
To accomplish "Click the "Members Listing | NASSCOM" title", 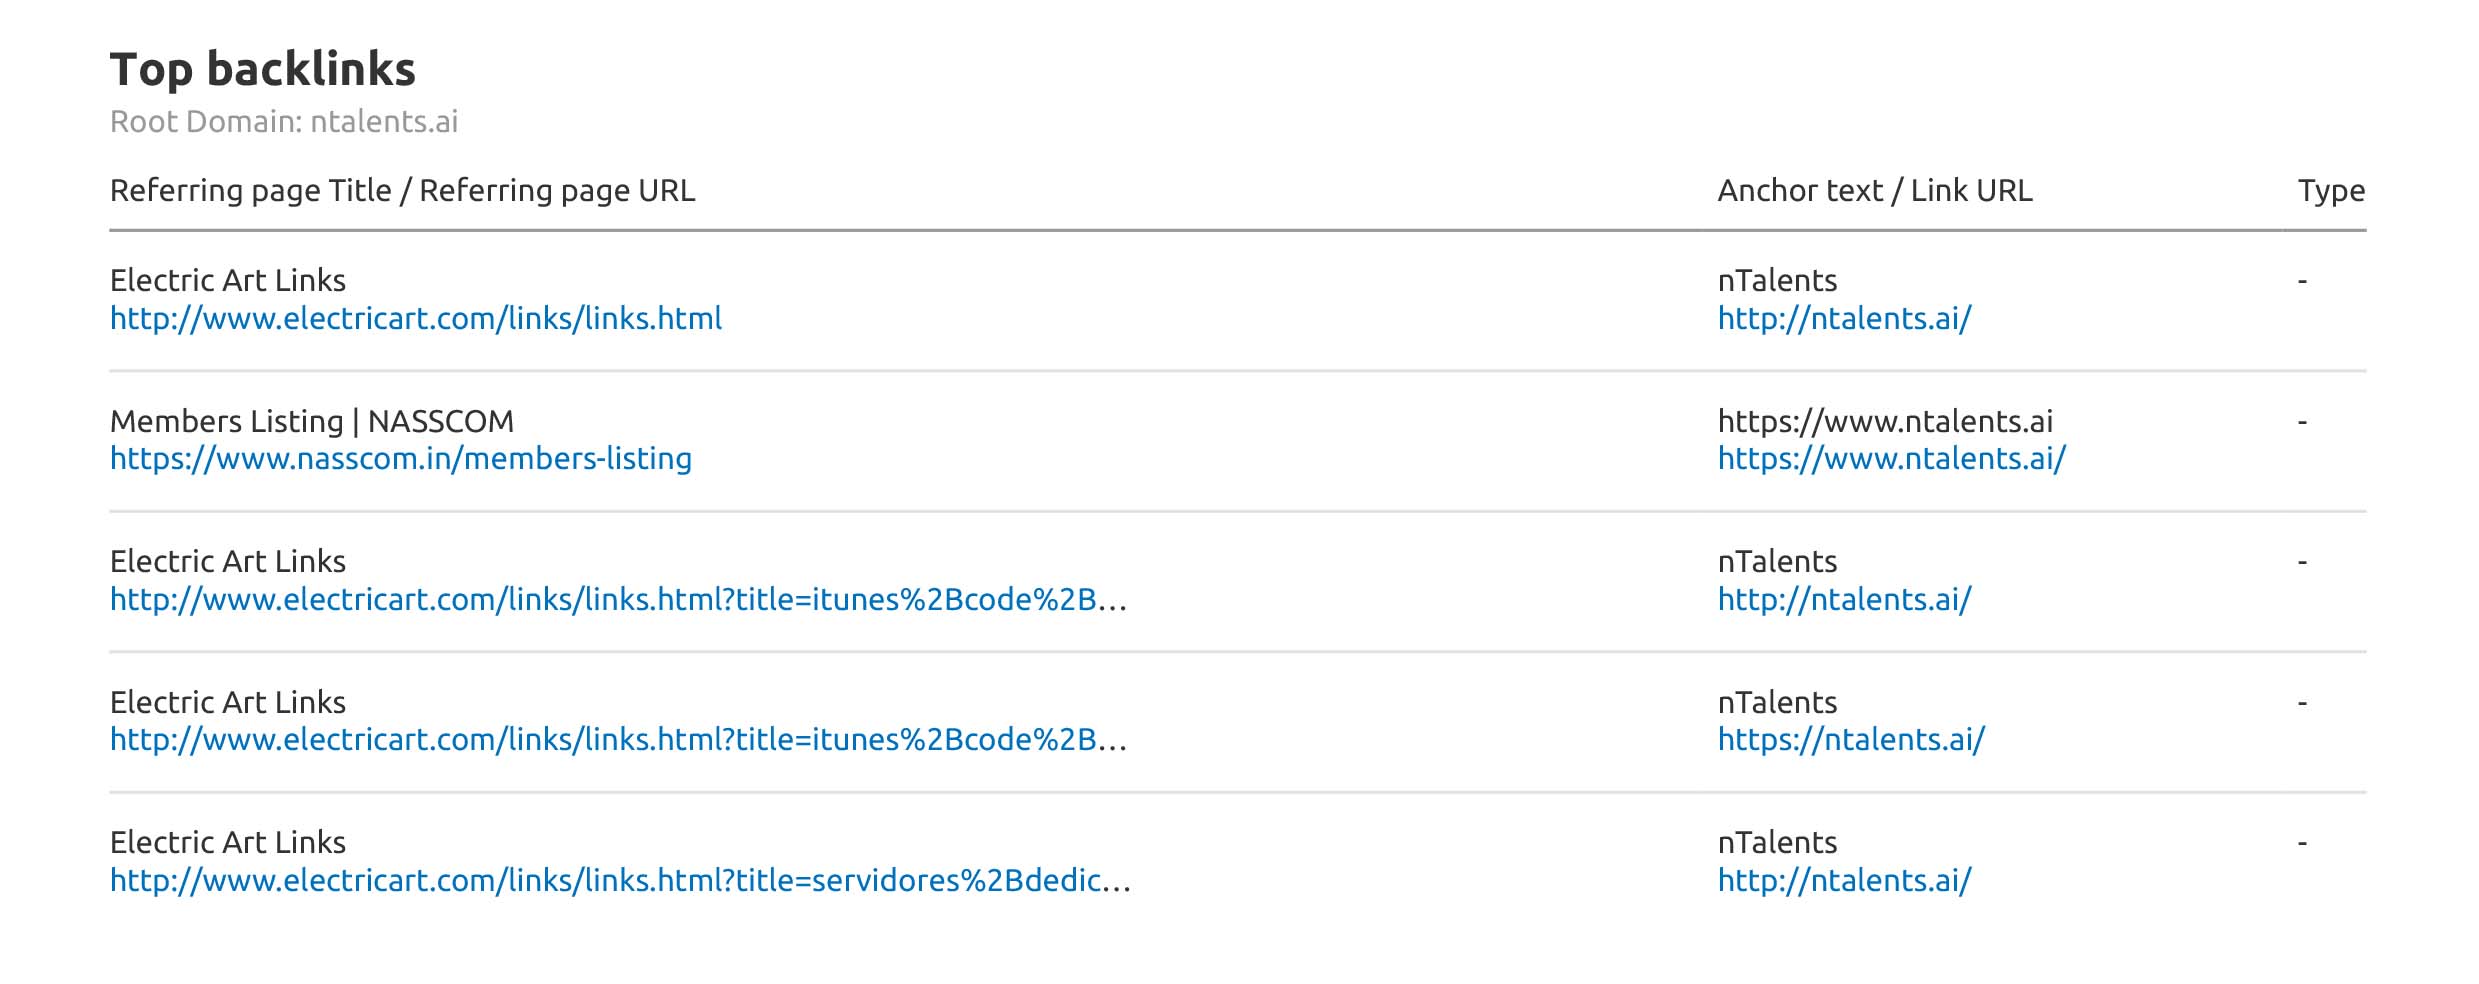I will 312,422.
